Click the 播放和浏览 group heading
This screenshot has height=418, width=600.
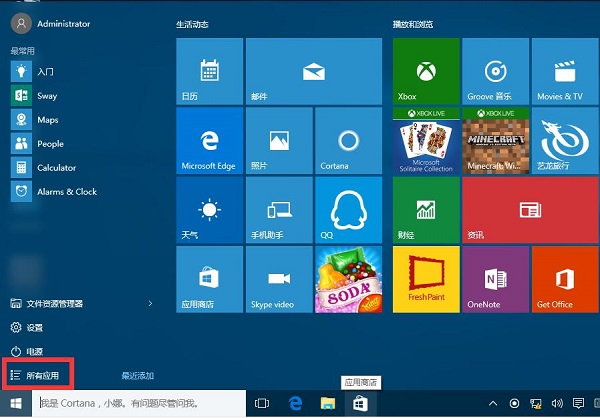coord(413,24)
